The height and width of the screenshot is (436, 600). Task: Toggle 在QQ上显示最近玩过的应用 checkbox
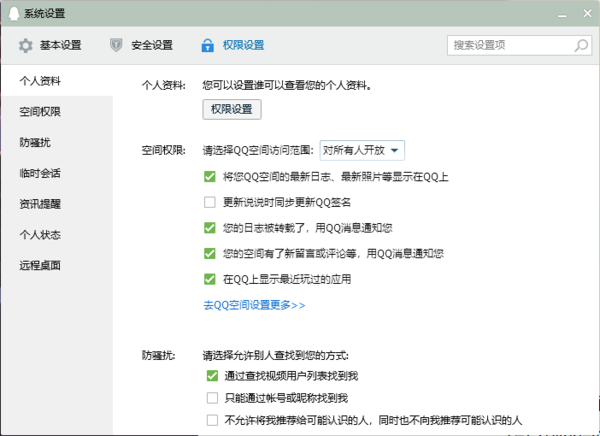[210, 279]
